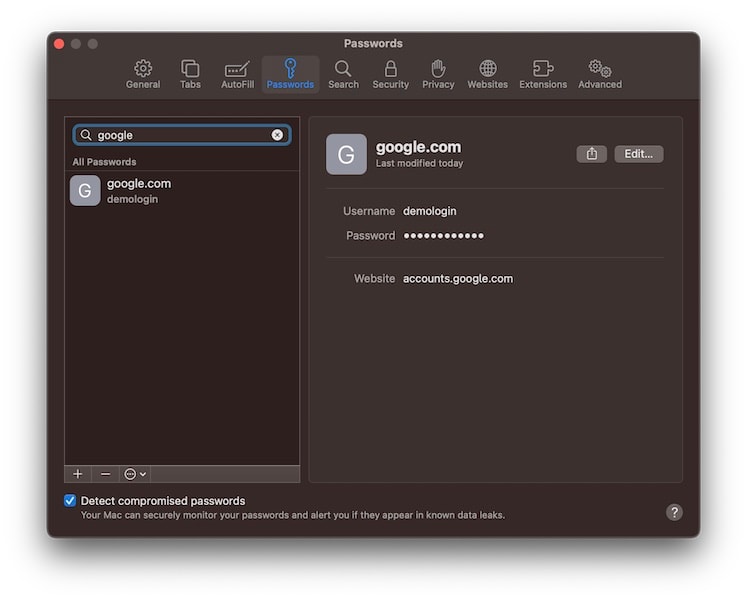The image size is (747, 600).
Task: Open the Extensions puzzle piece pane
Action: tap(543, 74)
